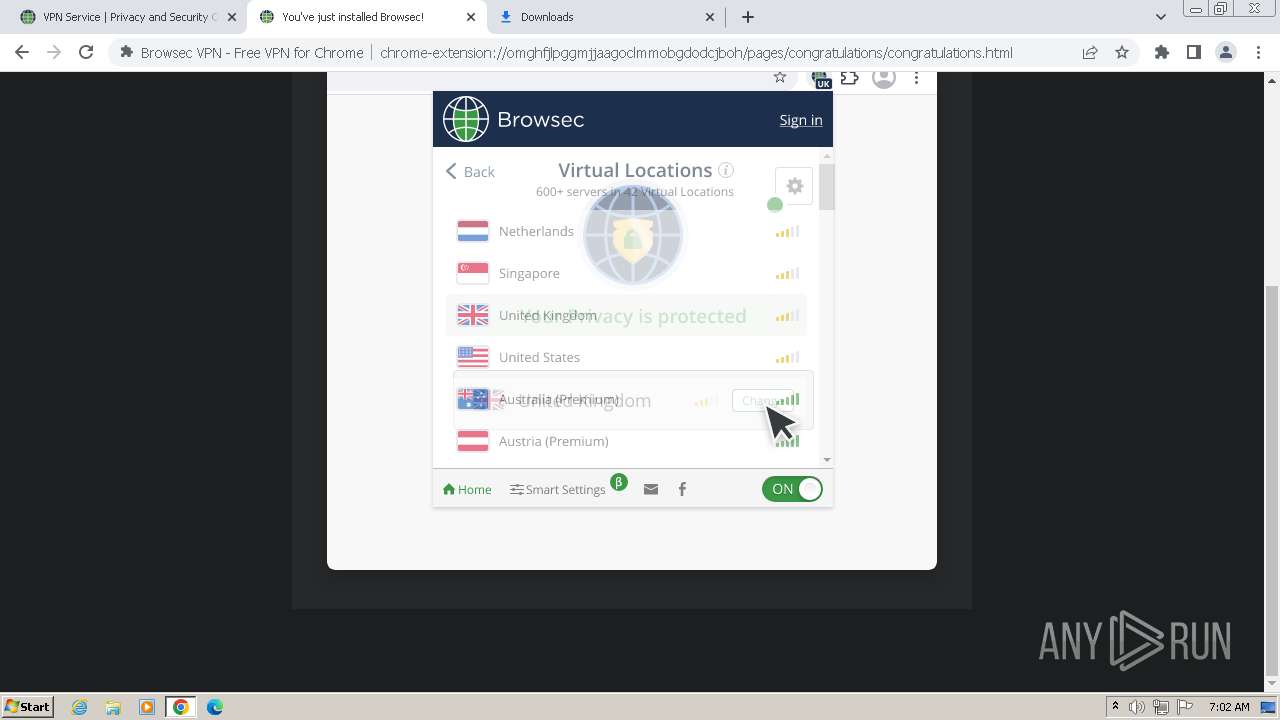Select the Australia (Premium) location
Image resolution: width=1280 pixels, height=720 pixels.
tap(627, 399)
